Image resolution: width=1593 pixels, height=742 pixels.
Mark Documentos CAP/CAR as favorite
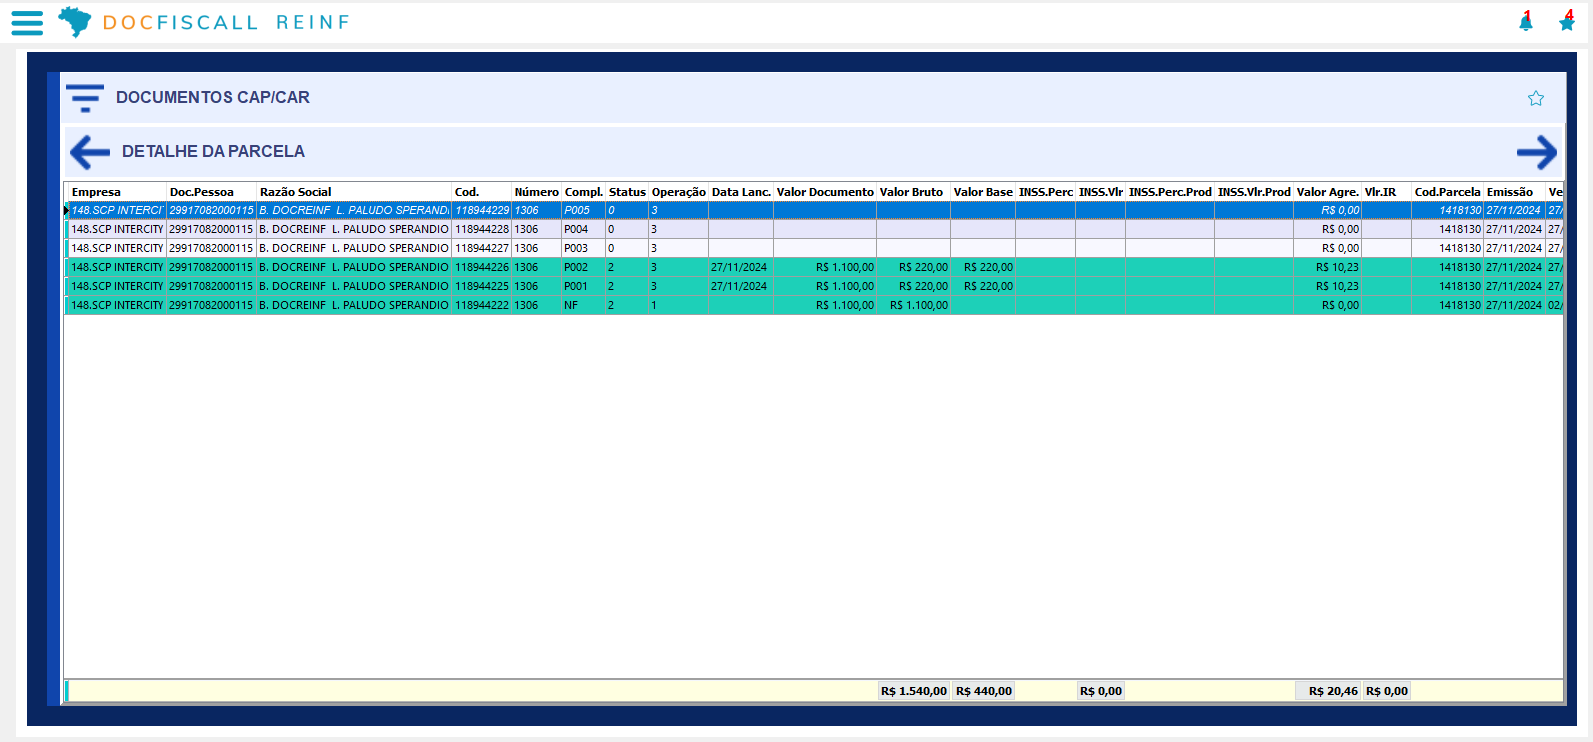pos(1536,98)
